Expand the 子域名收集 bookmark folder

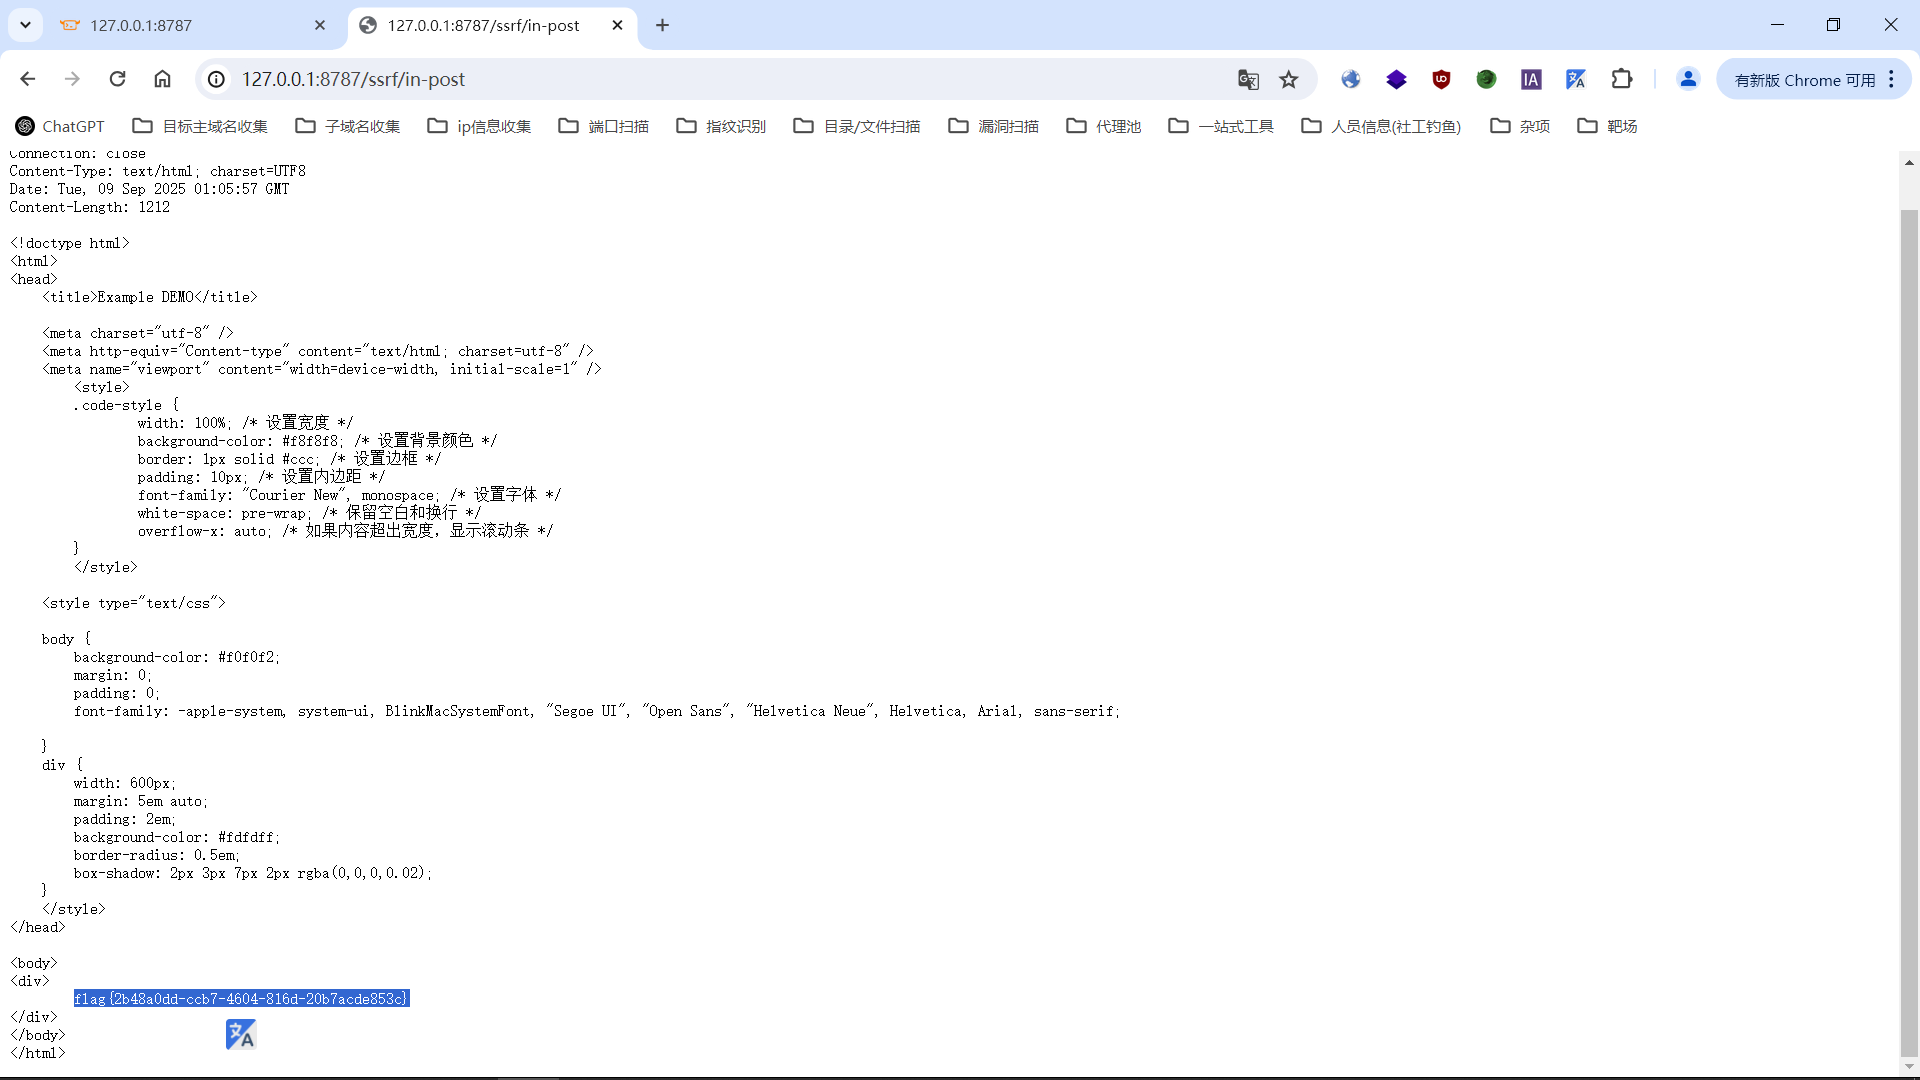(348, 126)
